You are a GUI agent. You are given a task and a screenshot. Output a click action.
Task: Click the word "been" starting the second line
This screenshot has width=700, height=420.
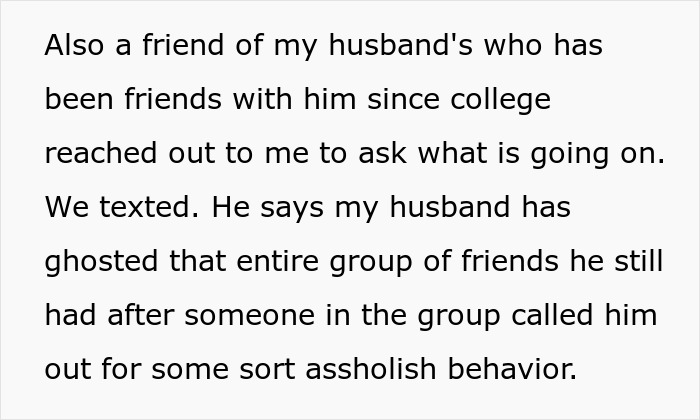coord(78,100)
